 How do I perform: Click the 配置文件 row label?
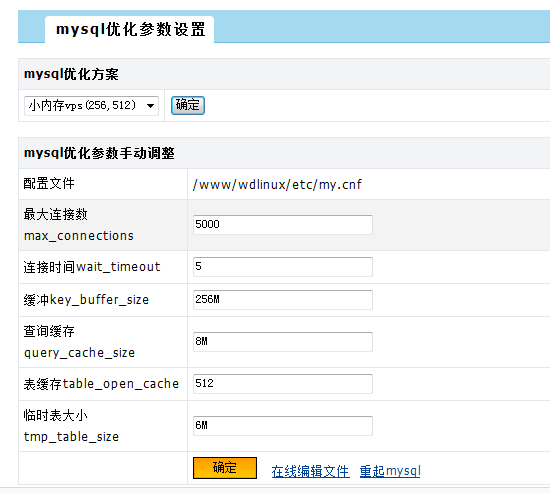point(49,184)
